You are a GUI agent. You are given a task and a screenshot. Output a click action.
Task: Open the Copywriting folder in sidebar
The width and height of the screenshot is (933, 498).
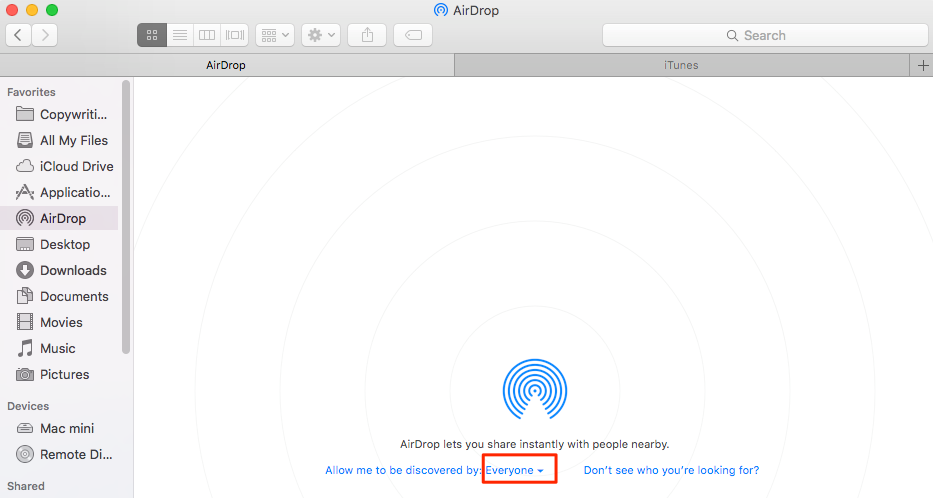click(x=61, y=114)
